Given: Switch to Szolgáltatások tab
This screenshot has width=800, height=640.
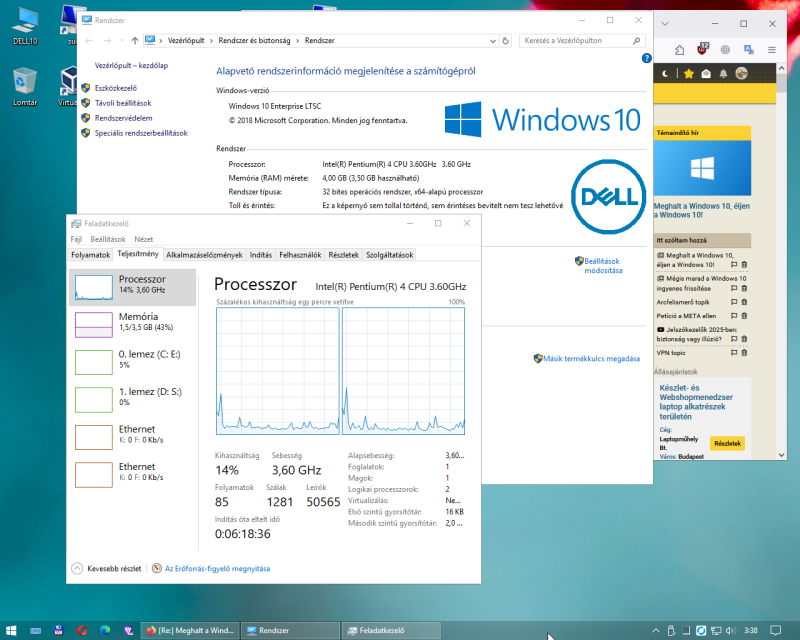Looking at the screenshot, I should (x=389, y=255).
